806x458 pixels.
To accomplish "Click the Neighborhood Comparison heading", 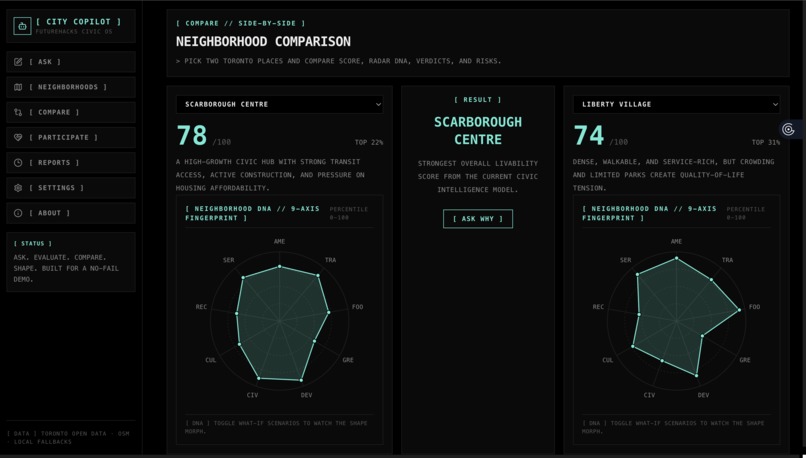I will tap(263, 42).
